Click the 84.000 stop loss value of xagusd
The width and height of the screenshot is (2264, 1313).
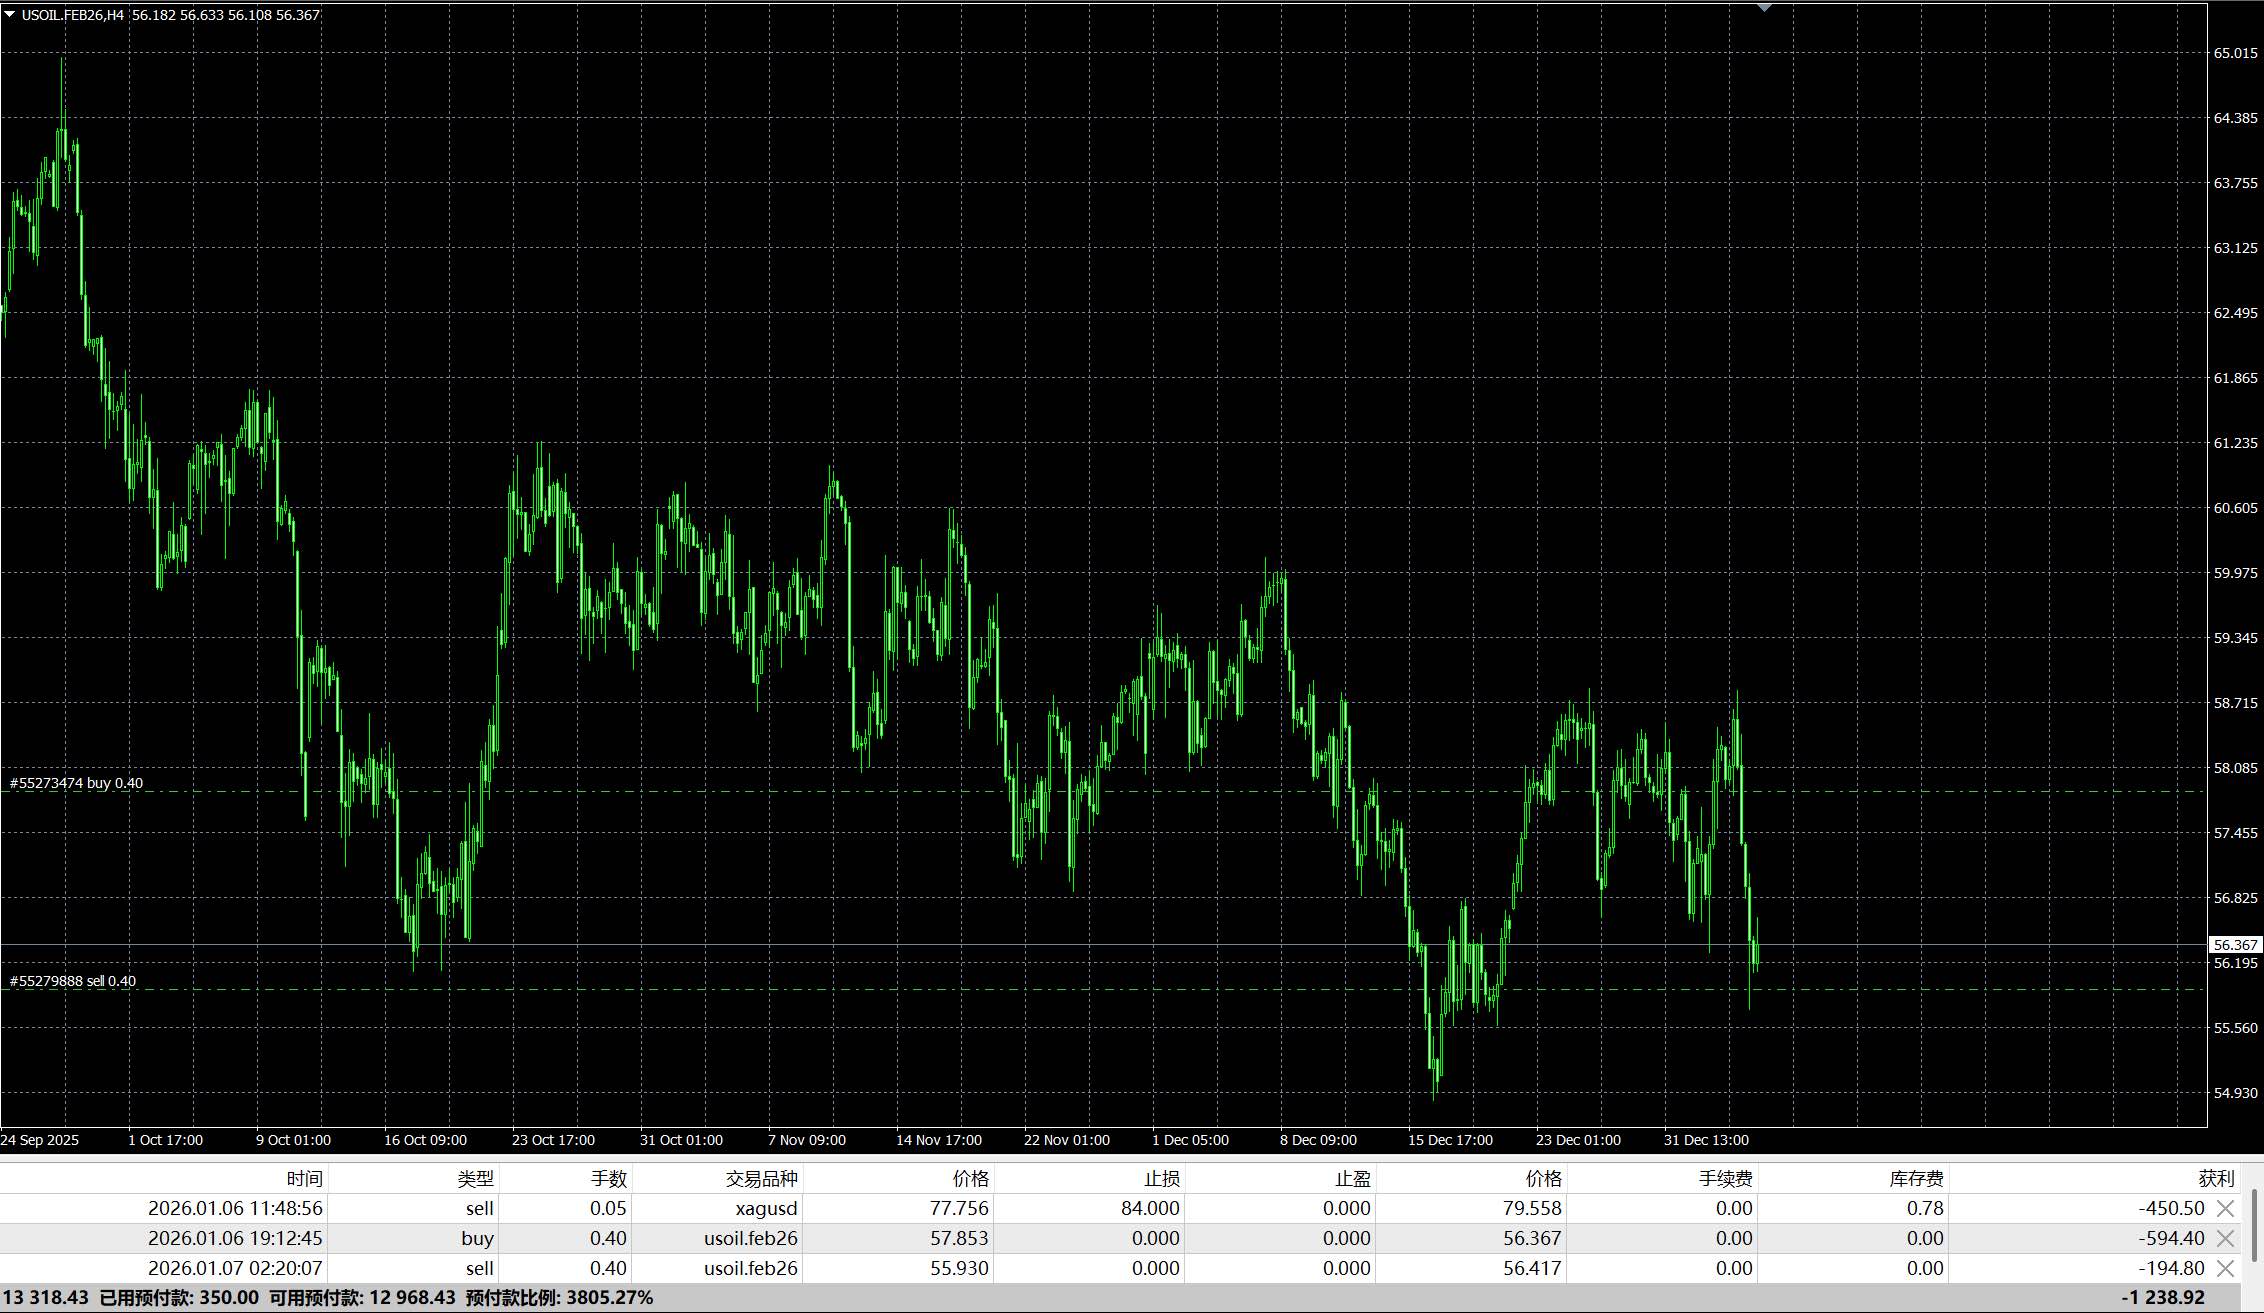click(x=1150, y=1209)
